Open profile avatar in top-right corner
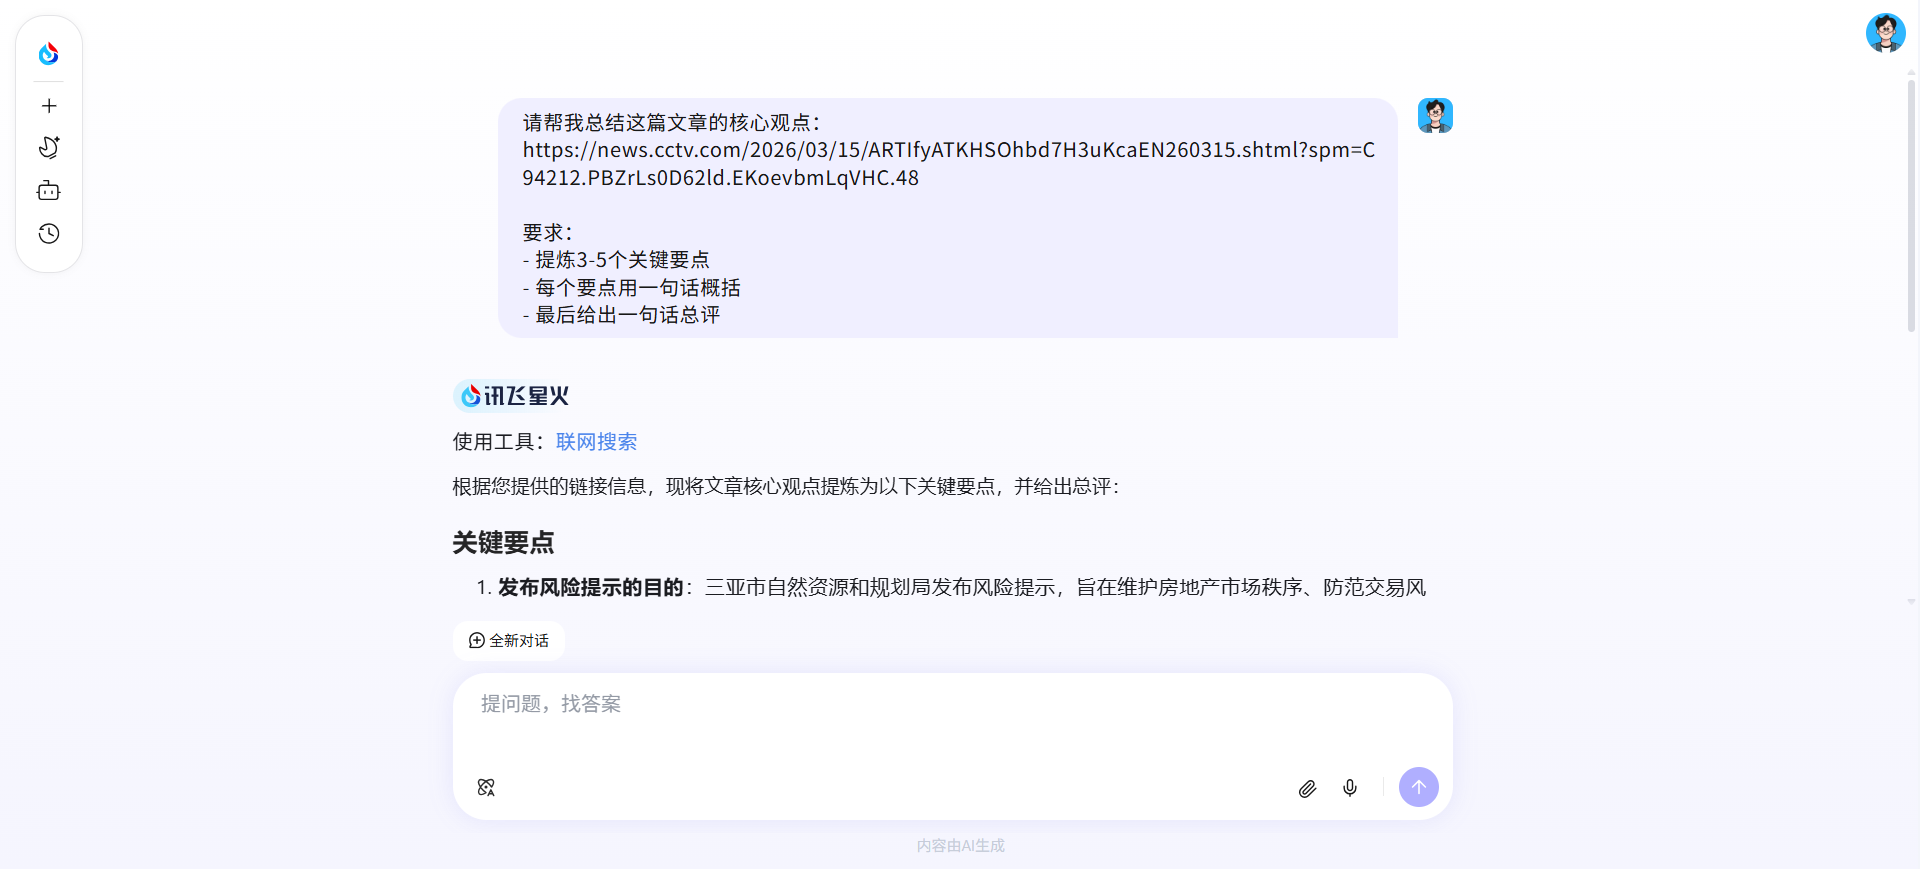 coord(1885,33)
